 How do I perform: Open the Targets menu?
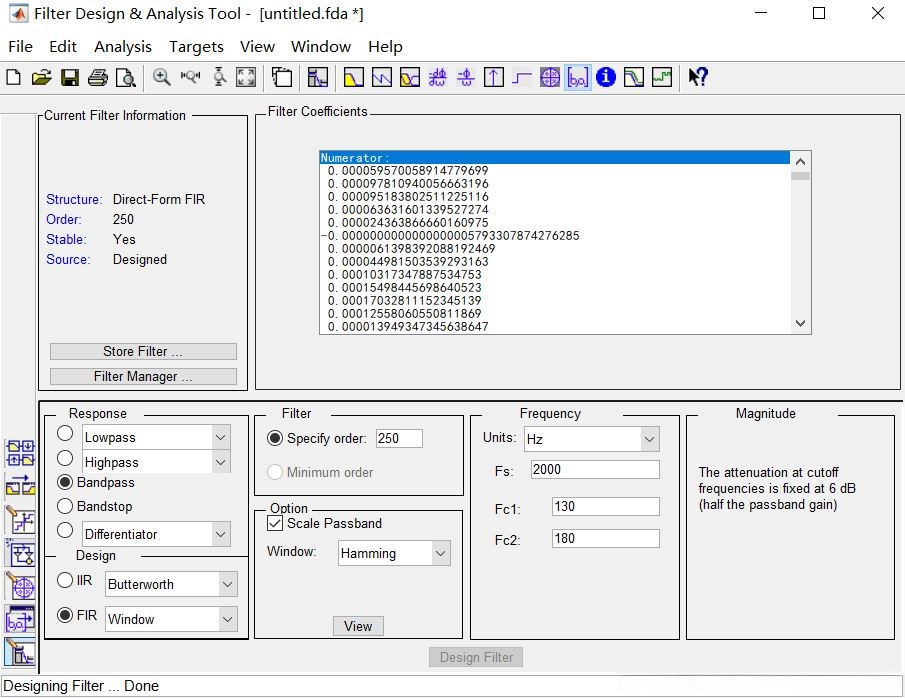(196, 47)
